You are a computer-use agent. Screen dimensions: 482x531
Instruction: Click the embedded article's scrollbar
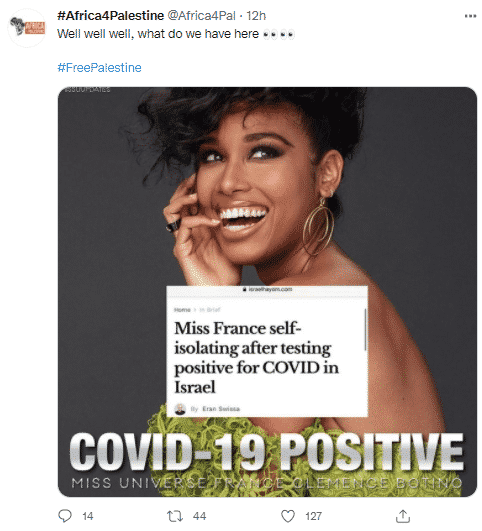point(365,330)
